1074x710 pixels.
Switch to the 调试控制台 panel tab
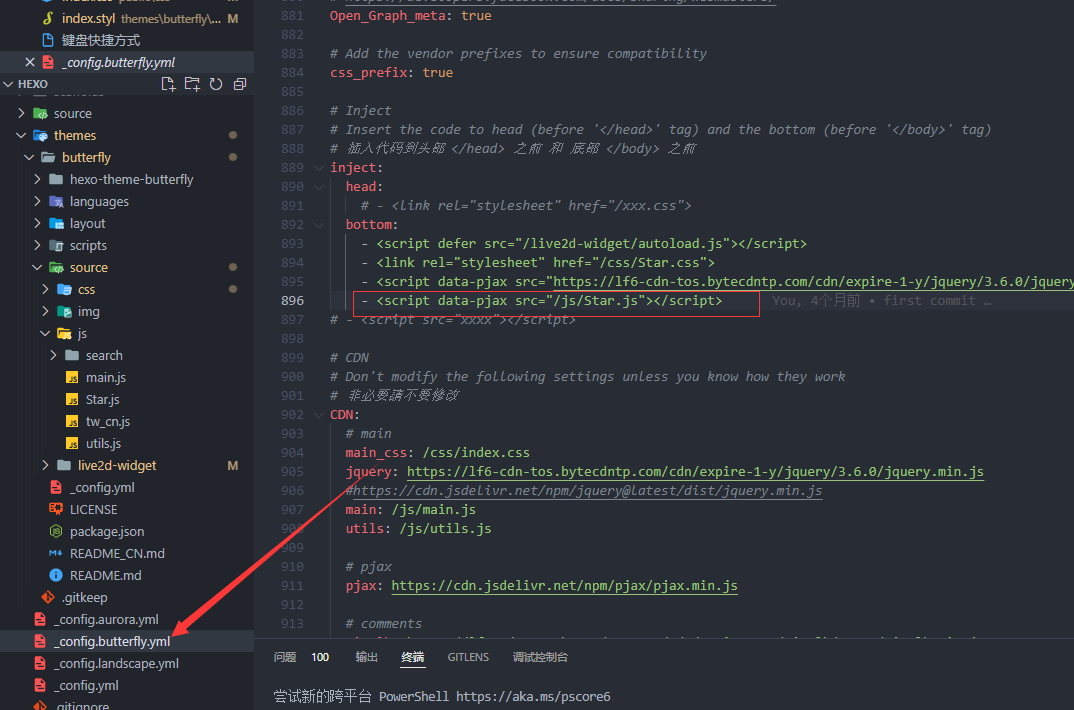pos(540,657)
